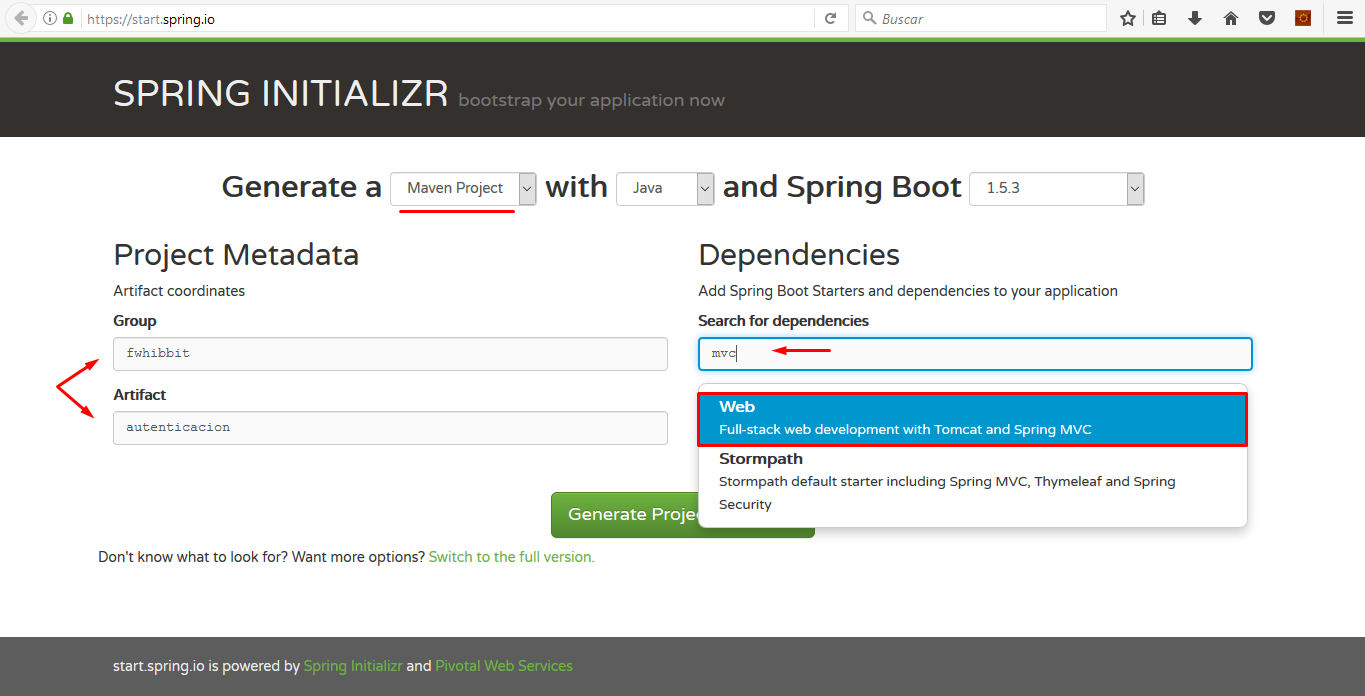The width and height of the screenshot is (1365, 696).
Task: Focus the Artifact input field
Action: tap(390, 428)
